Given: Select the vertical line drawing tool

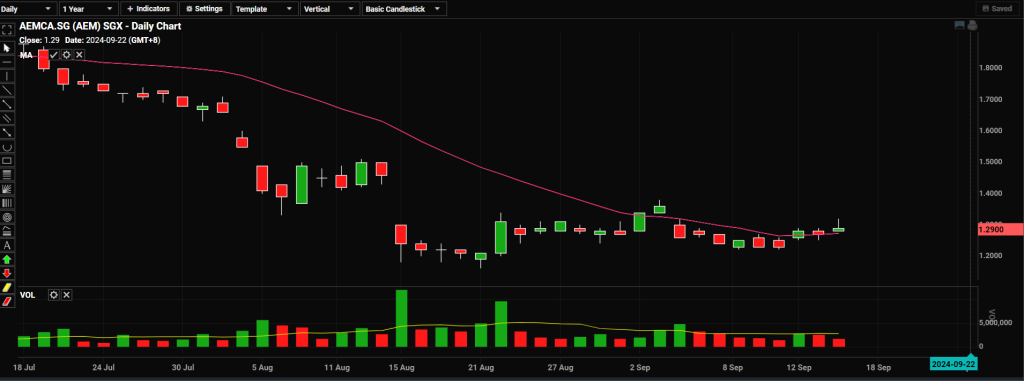Looking at the screenshot, I should pyautogui.click(x=7, y=76).
